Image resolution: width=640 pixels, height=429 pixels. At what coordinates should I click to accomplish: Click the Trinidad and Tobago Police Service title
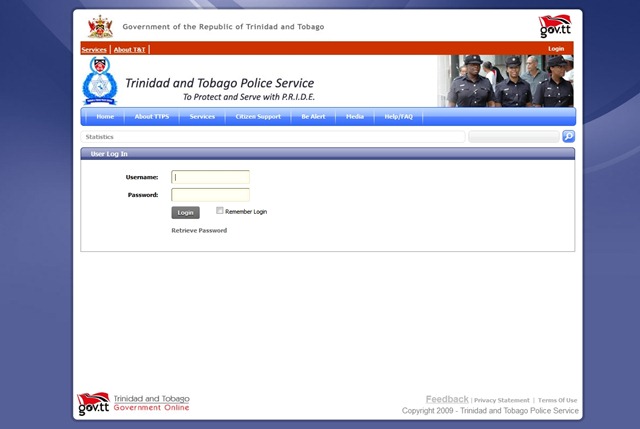(220, 83)
